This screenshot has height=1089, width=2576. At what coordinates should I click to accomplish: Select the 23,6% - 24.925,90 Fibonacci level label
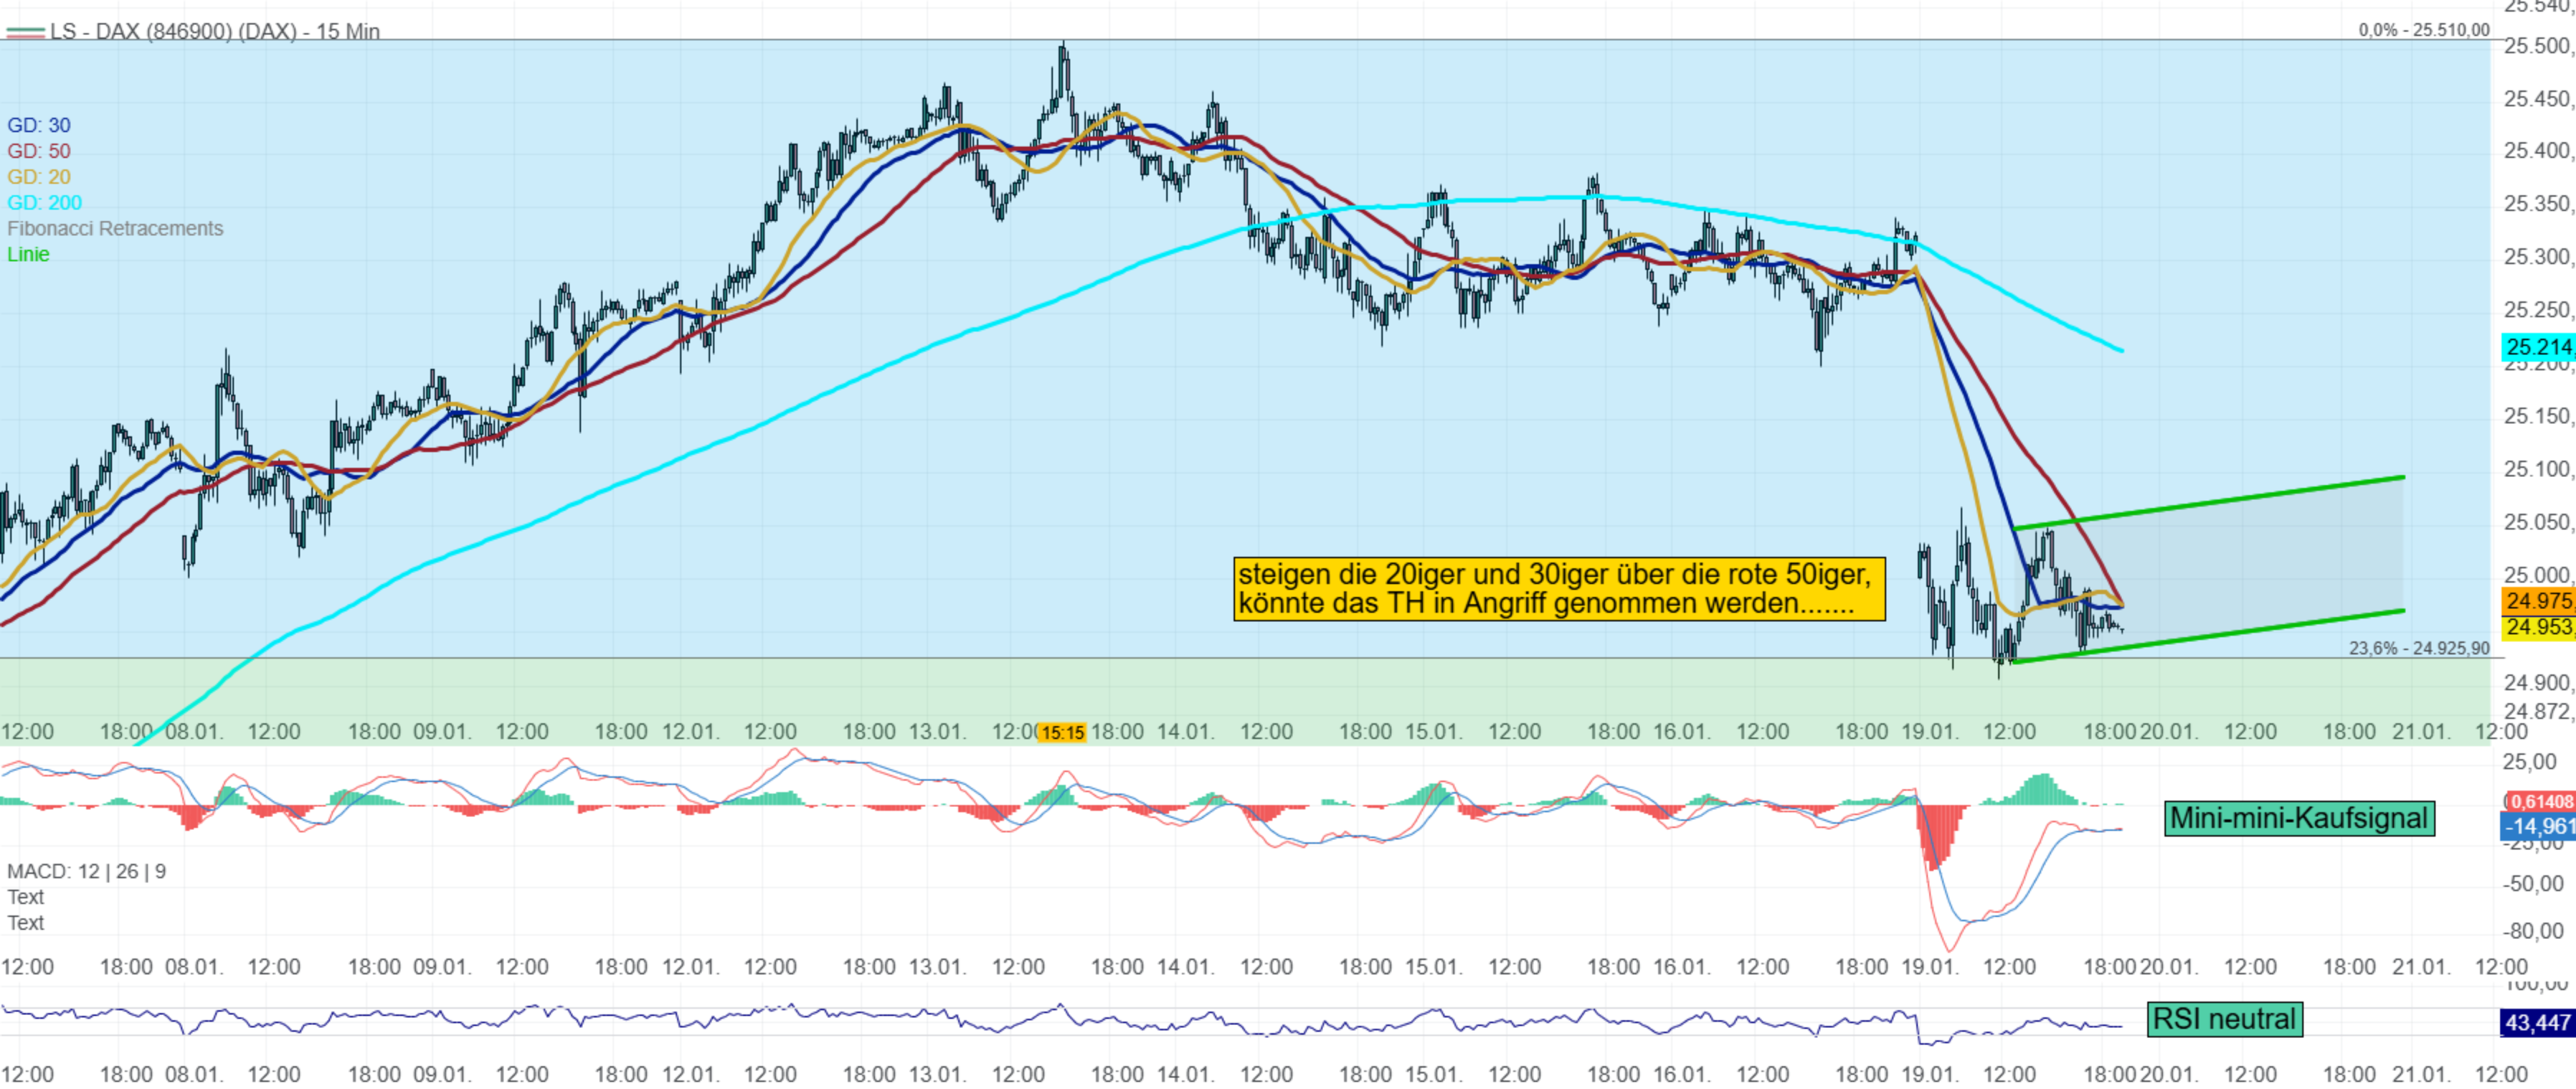click(x=2418, y=648)
